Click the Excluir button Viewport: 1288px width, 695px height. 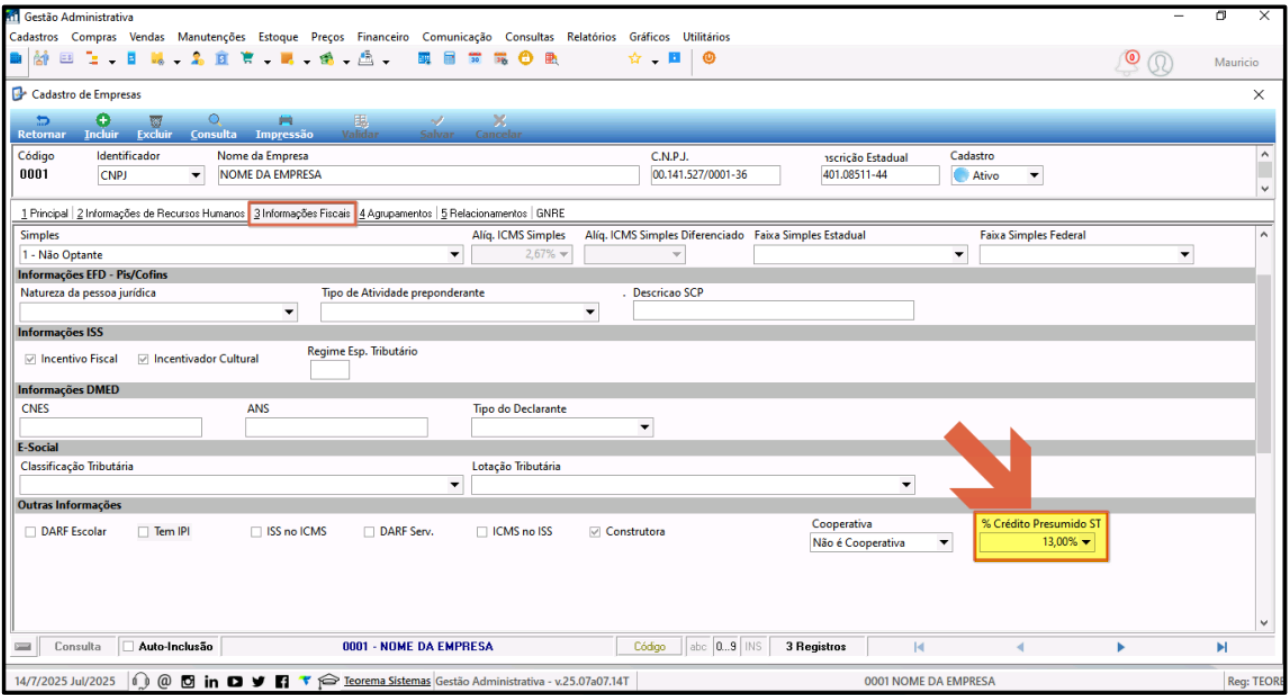tap(155, 126)
